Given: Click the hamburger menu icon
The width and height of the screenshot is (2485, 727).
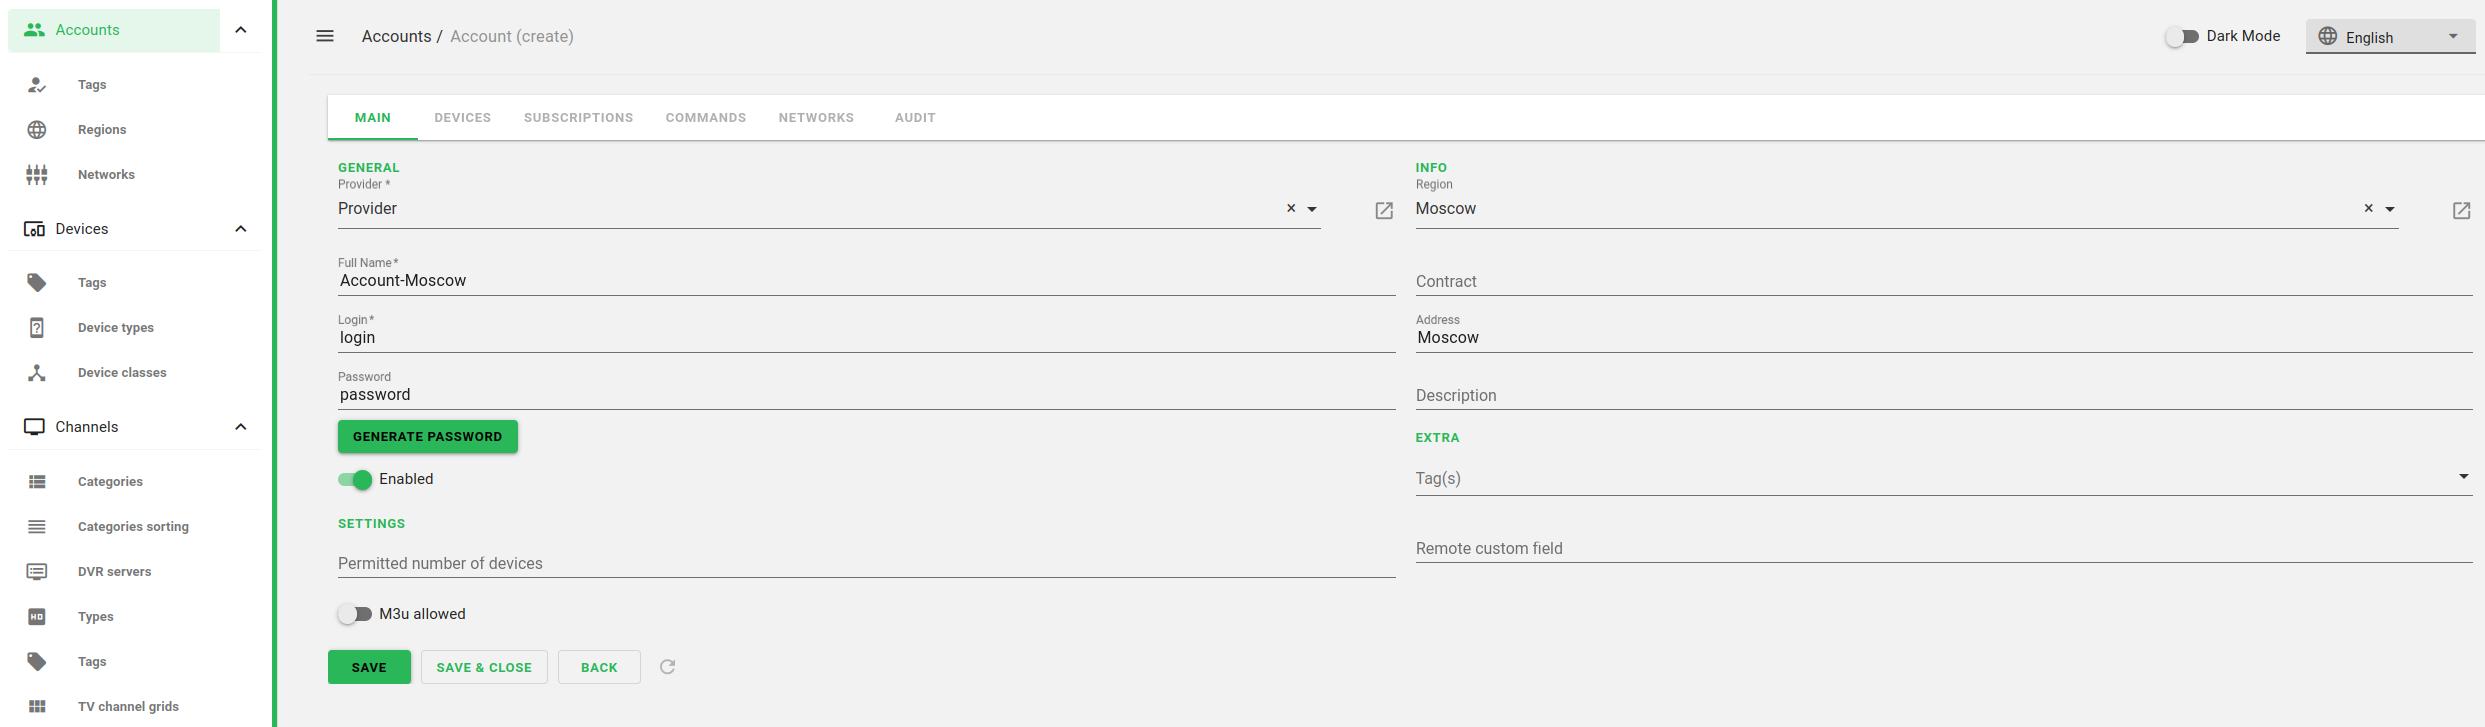Looking at the screenshot, I should (x=325, y=36).
